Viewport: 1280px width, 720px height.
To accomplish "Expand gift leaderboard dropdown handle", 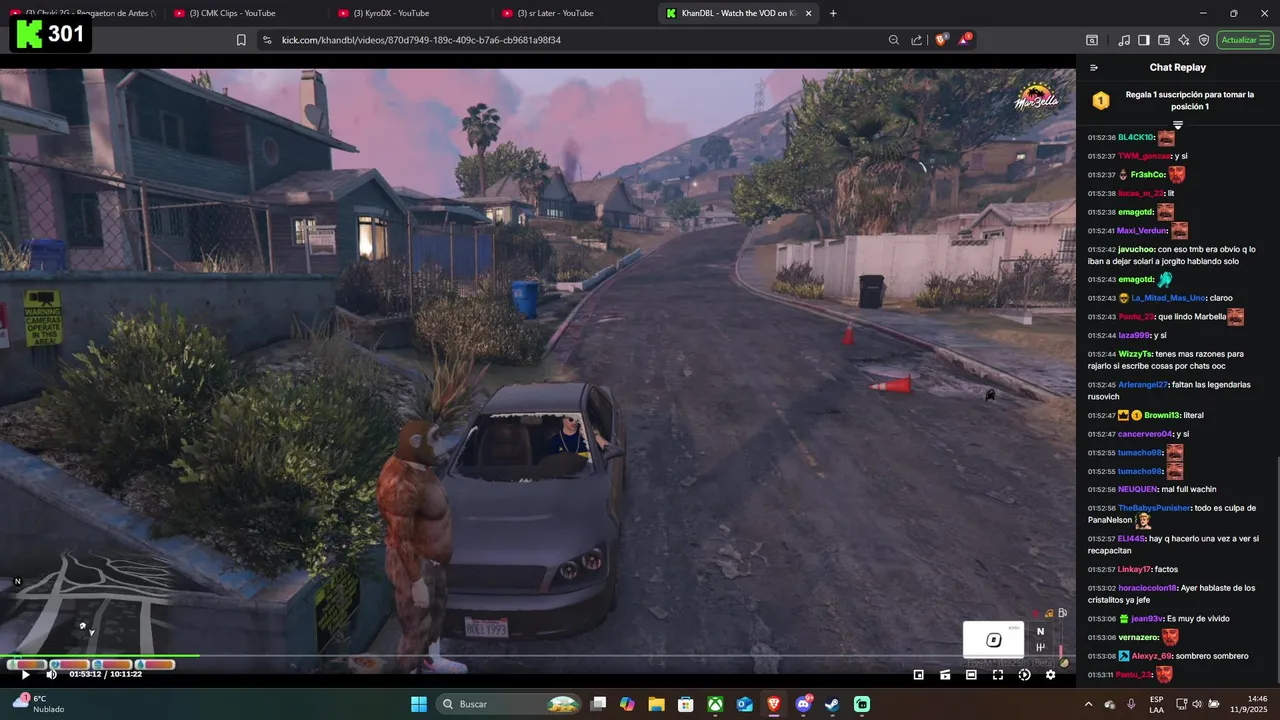I will [x=1178, y=125].
